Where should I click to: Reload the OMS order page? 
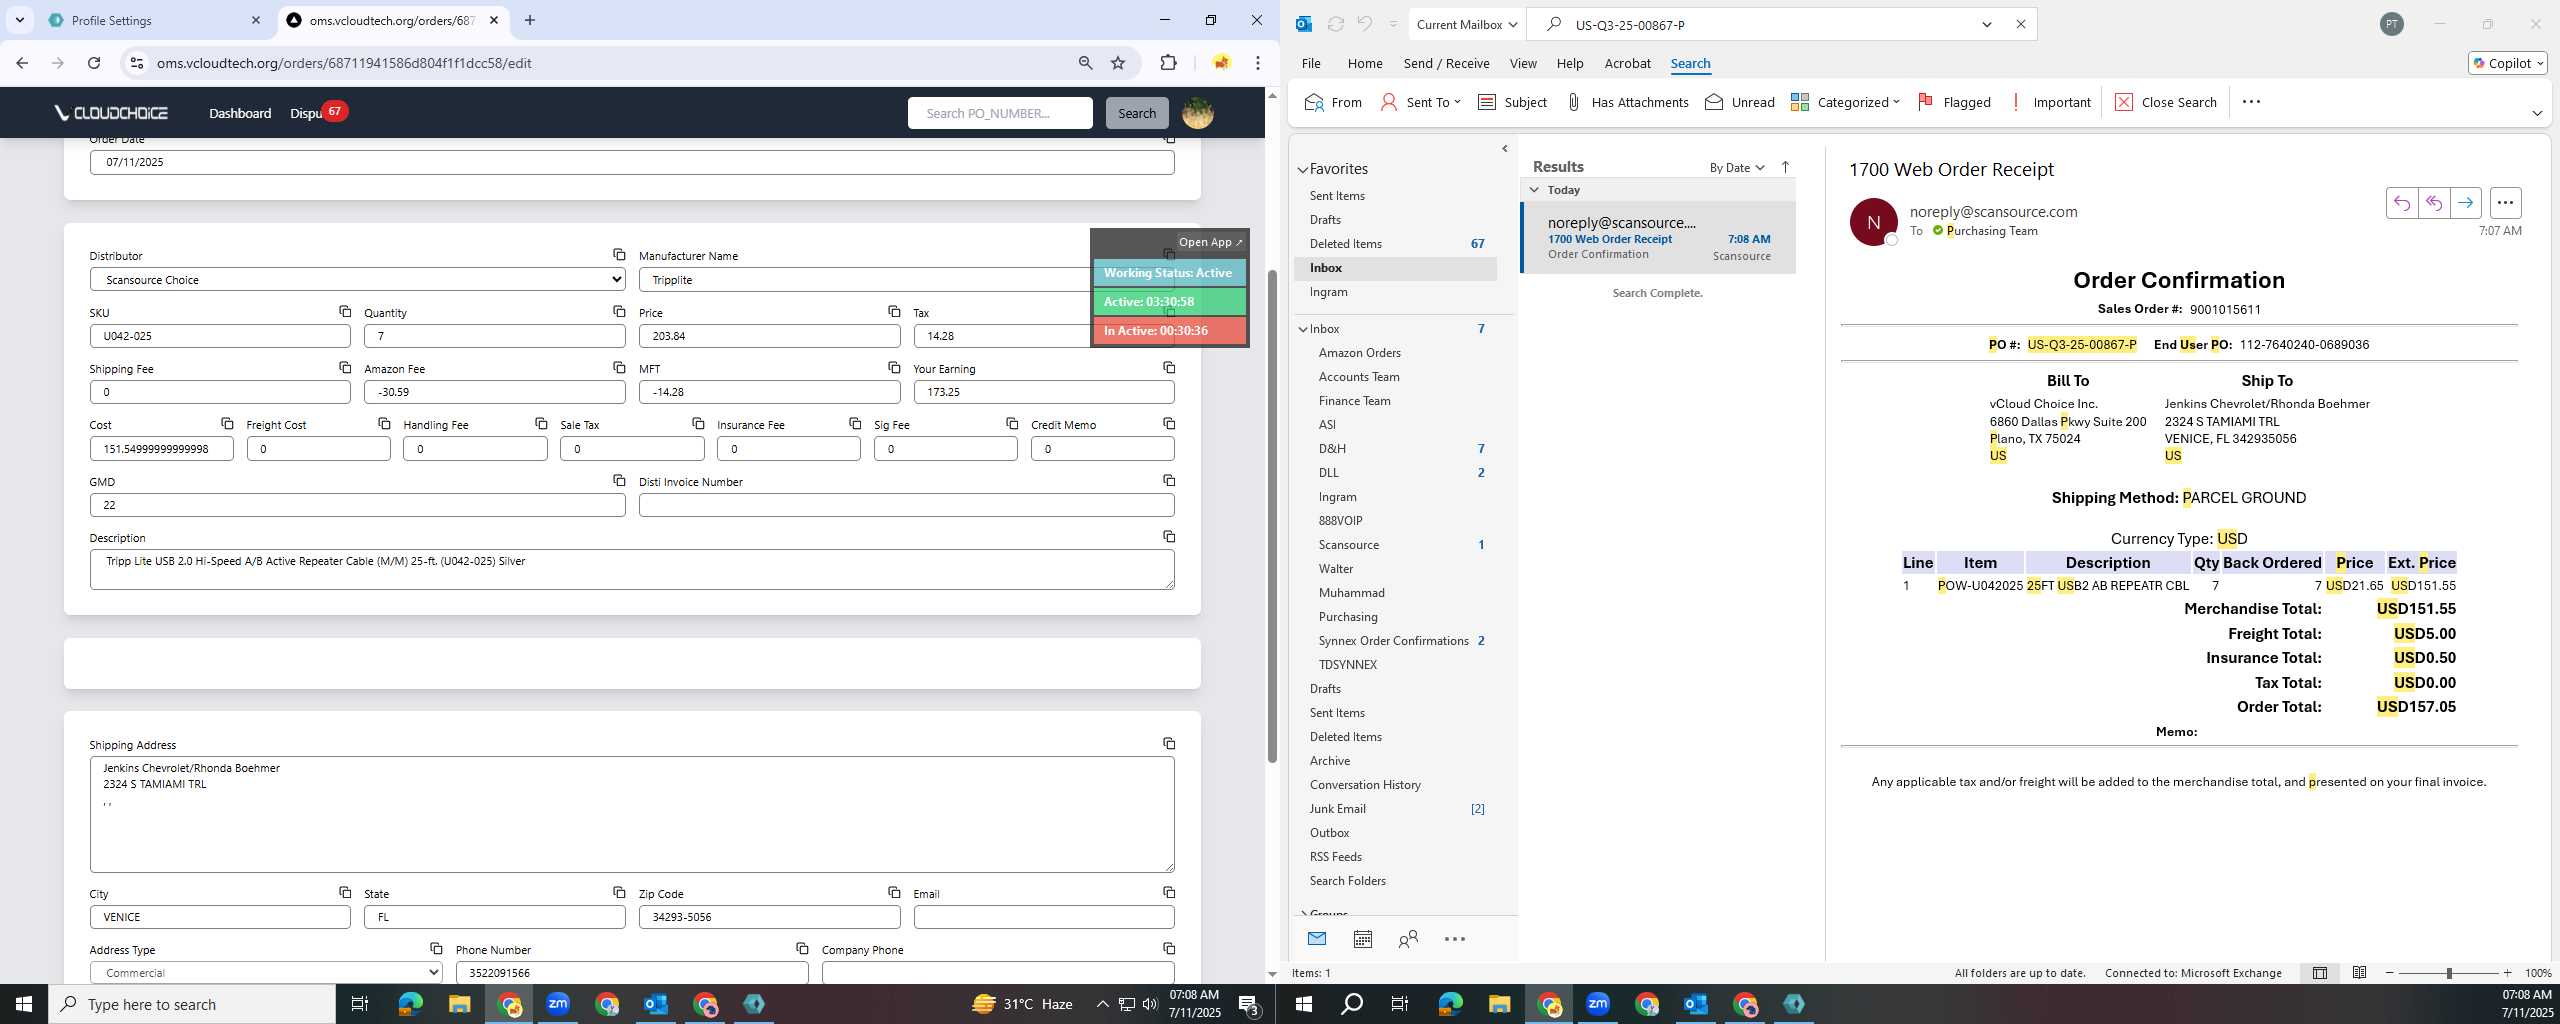pyautogui.click(x=94, y=63)
